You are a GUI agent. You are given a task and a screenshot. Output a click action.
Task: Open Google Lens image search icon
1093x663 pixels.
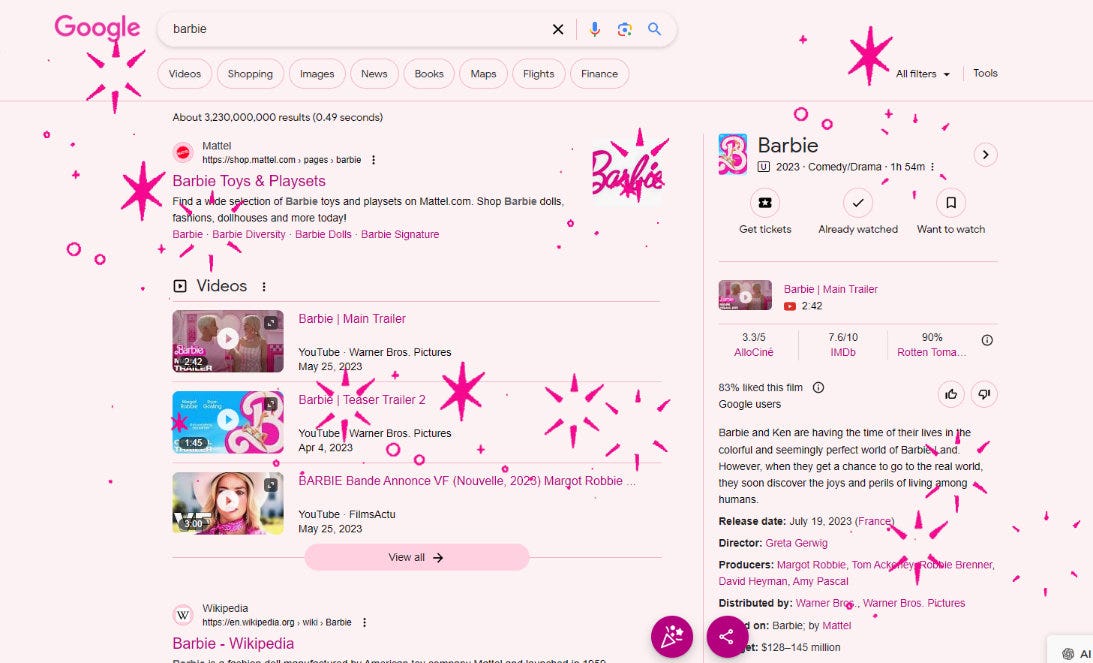coord(624,29)
